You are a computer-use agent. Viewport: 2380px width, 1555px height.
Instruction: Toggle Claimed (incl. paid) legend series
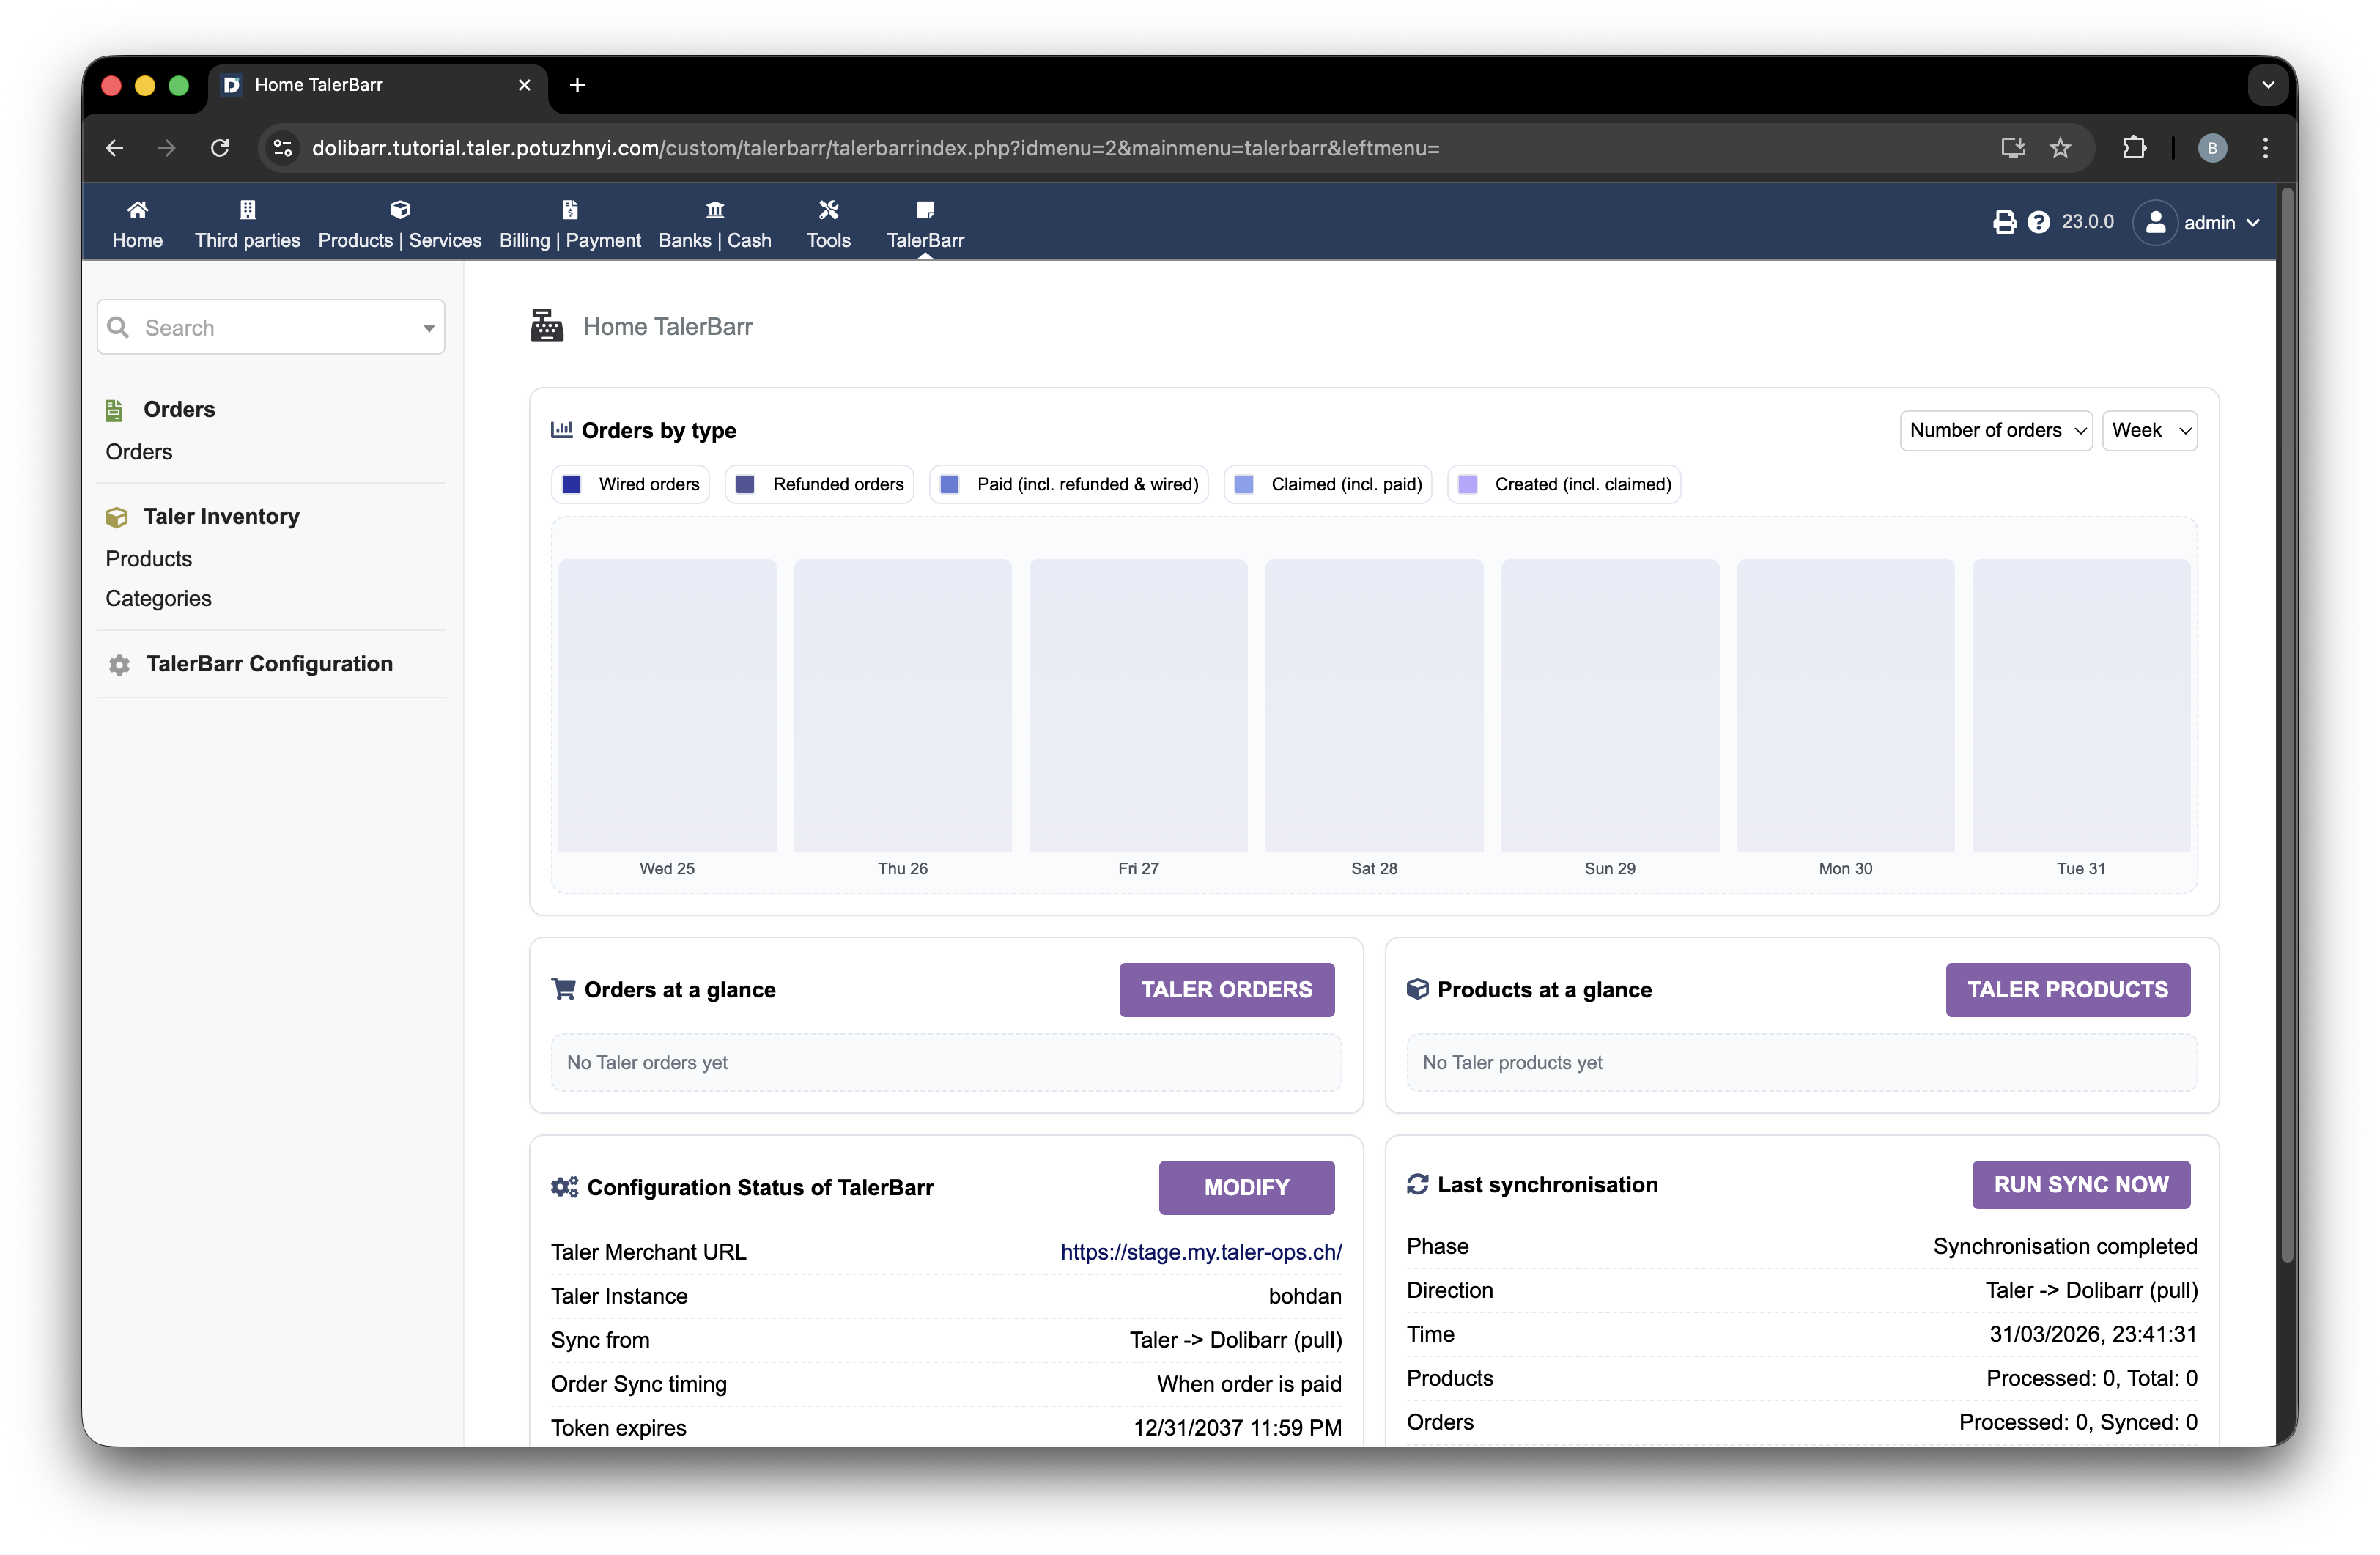pyautogui.click(x=1328, y=484)
